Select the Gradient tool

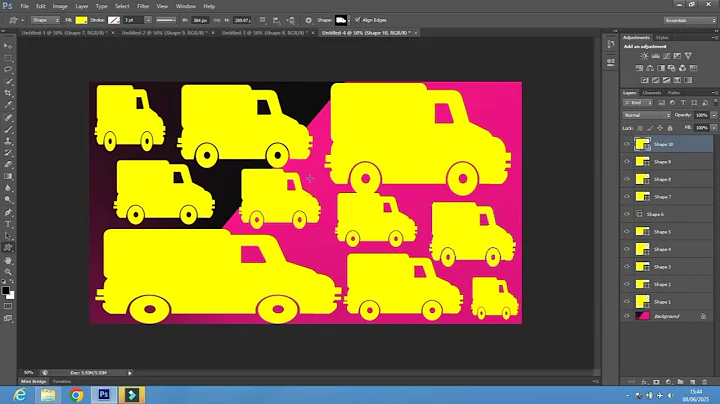click(8, 176)
